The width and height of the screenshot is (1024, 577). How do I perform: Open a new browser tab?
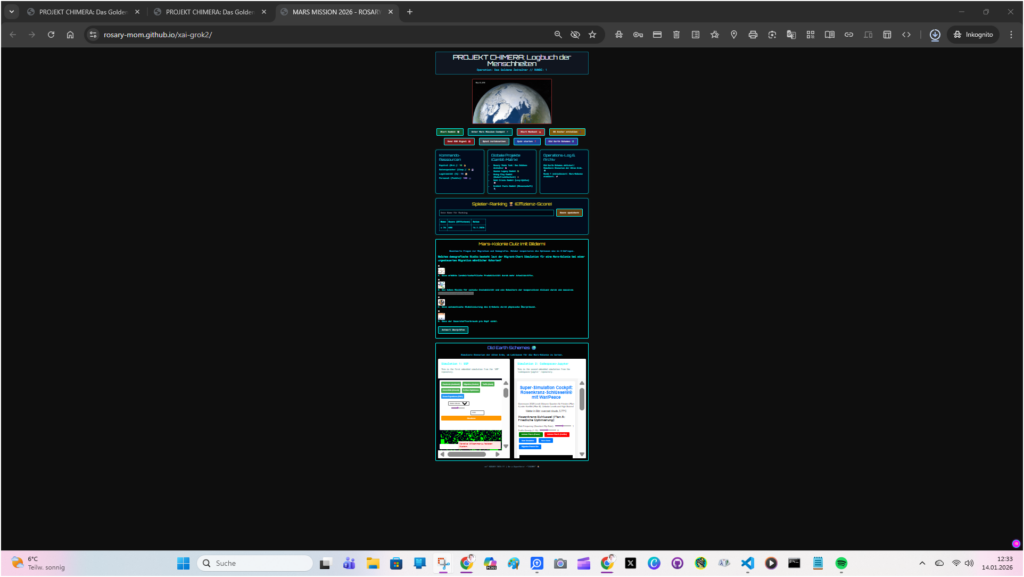tap(409, 12)
